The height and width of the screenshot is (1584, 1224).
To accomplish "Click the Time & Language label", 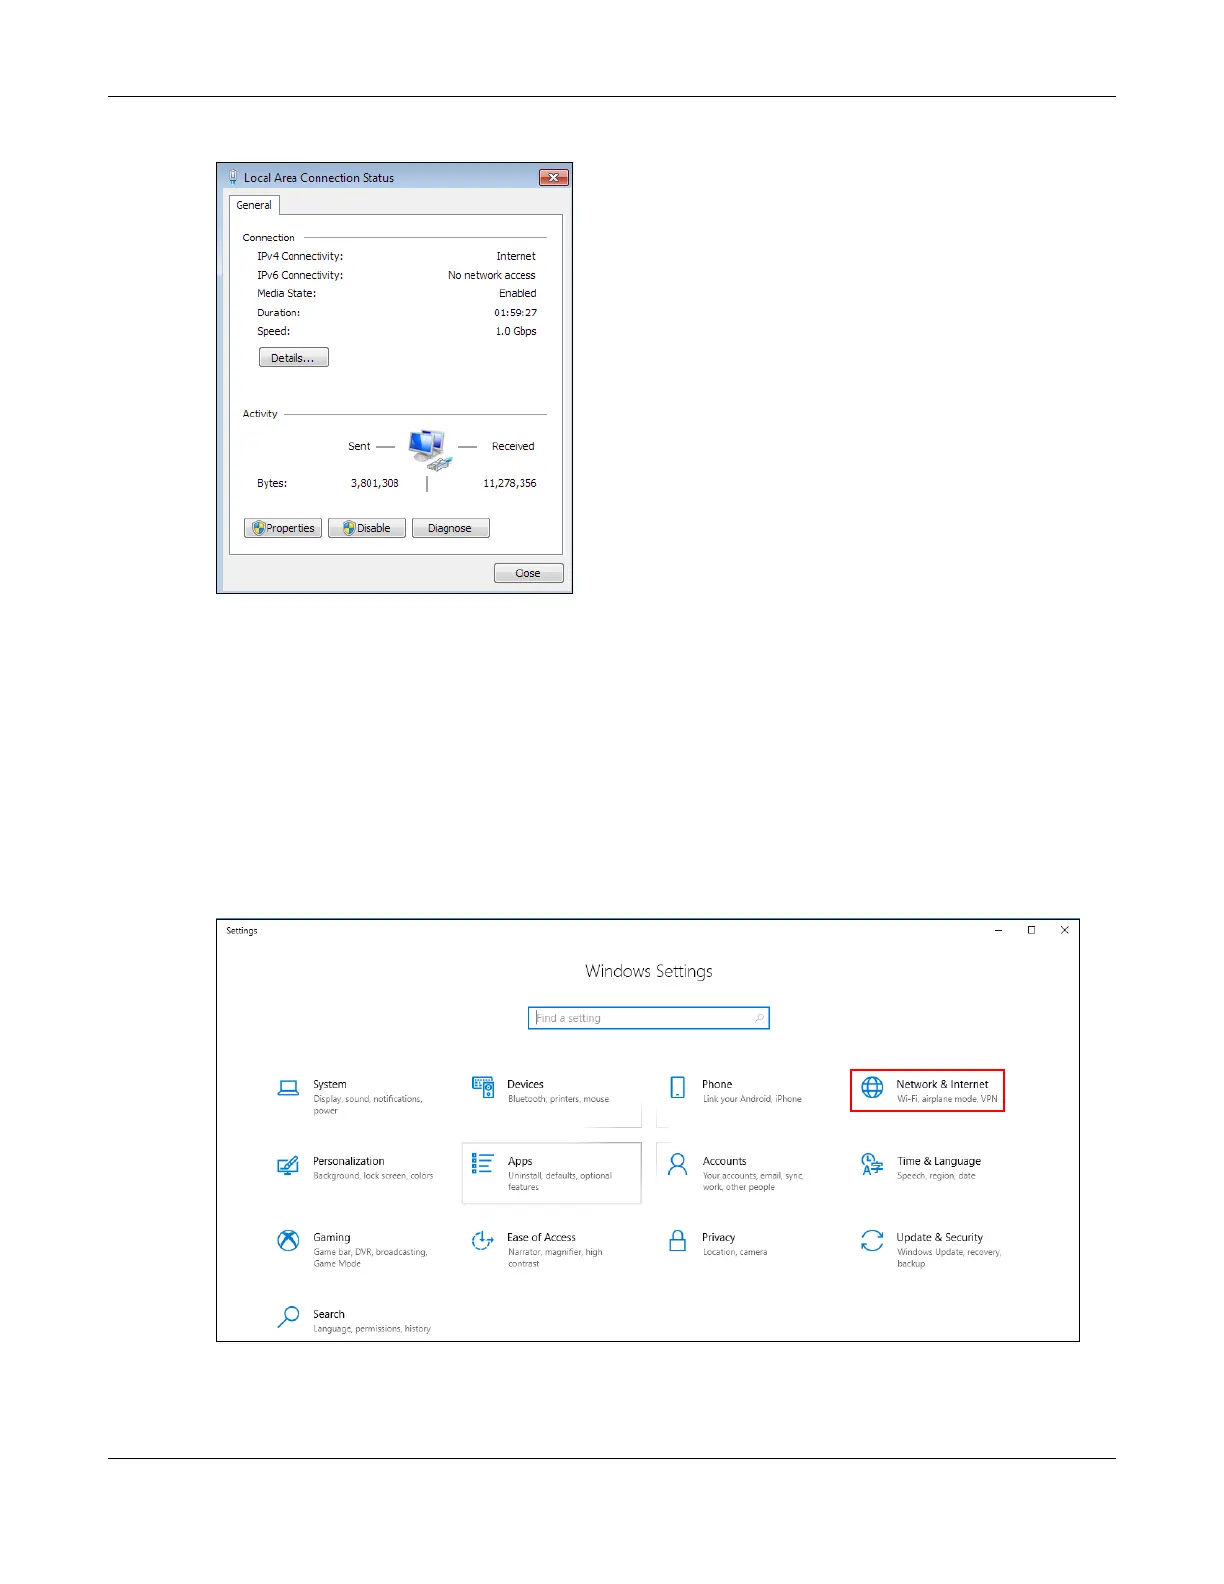I will pyautogui.click(x=939, y=1161).
